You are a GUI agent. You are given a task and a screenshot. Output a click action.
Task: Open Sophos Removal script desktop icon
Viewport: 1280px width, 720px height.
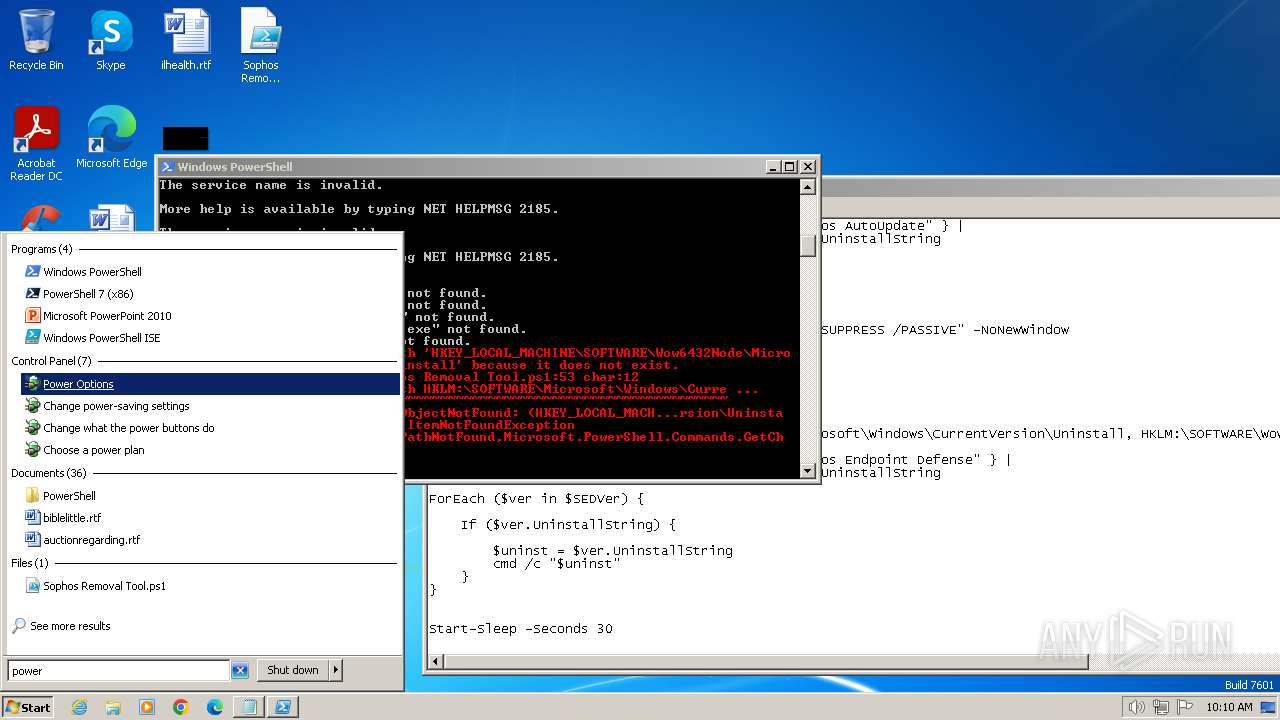[x=261, y=46]
